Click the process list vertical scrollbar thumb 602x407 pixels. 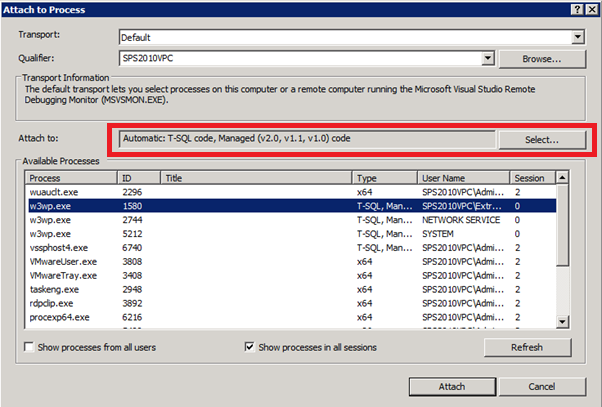click(x=562, y=225)
